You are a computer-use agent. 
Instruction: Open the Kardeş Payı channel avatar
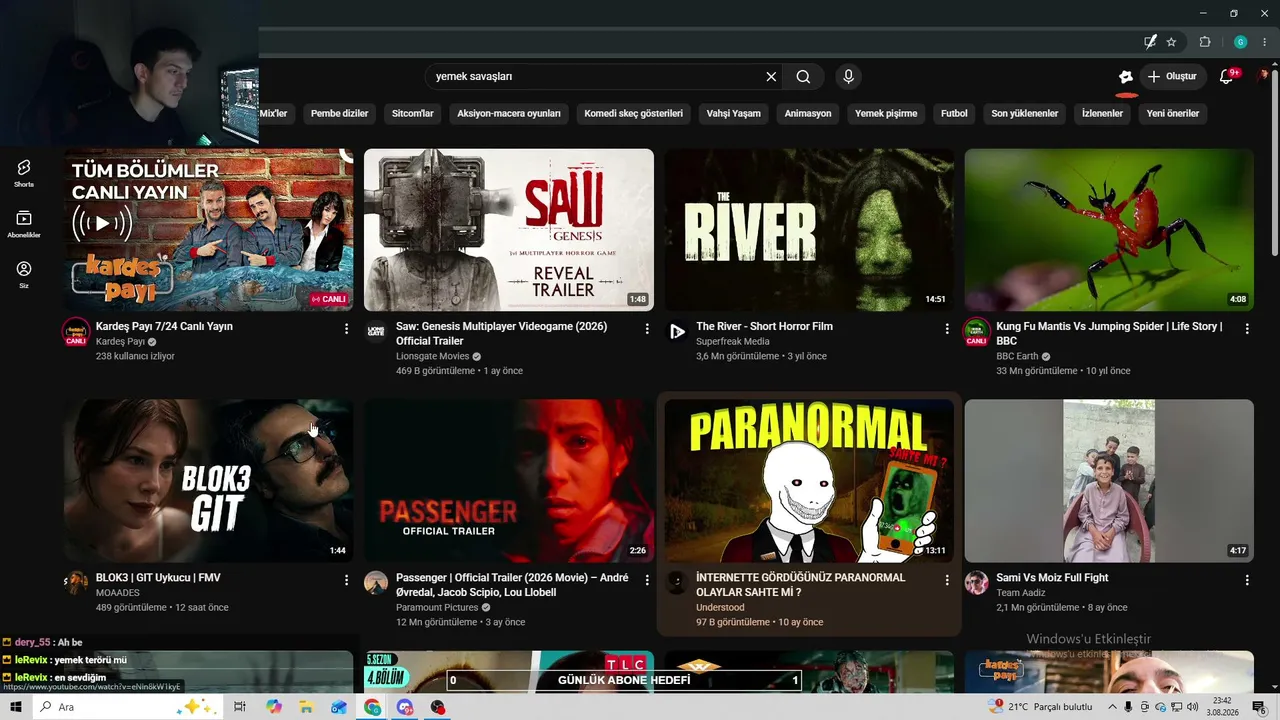pos(76,332)
